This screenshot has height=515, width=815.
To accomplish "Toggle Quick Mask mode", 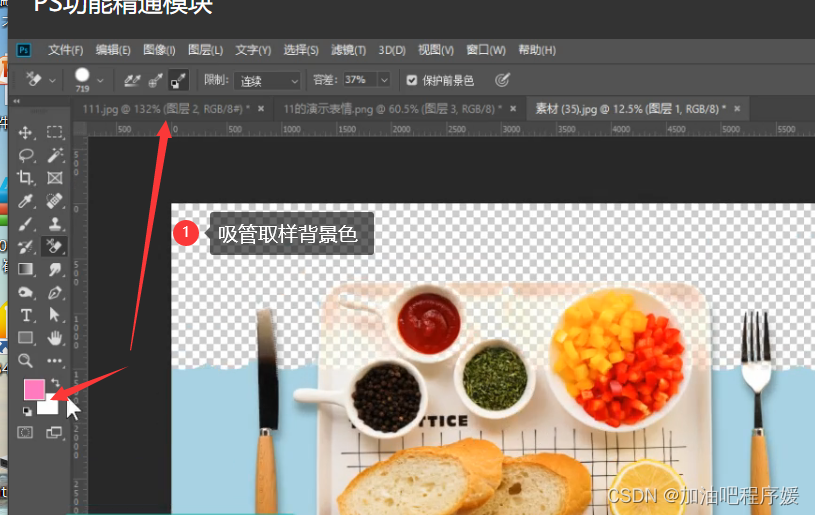I will 25,432.
